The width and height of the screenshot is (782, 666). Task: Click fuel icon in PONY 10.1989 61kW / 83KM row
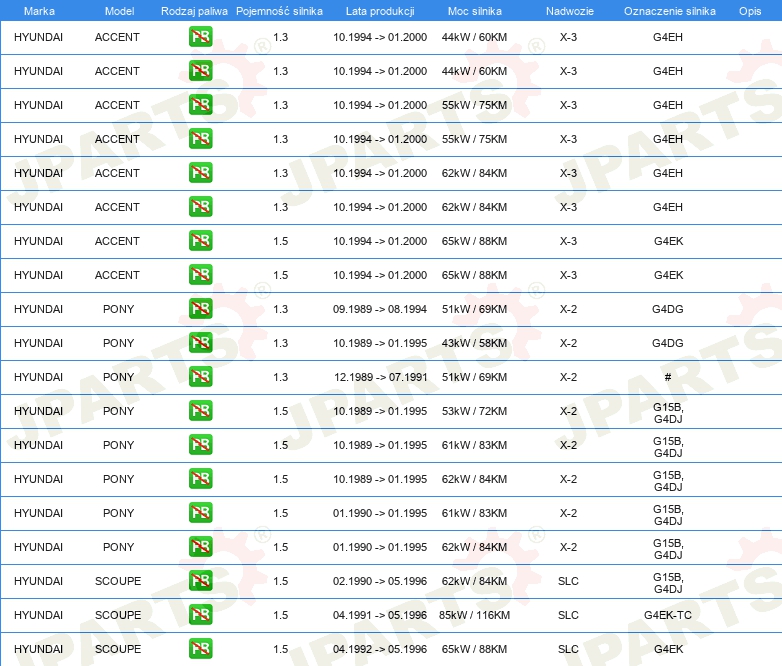[200, 444]
